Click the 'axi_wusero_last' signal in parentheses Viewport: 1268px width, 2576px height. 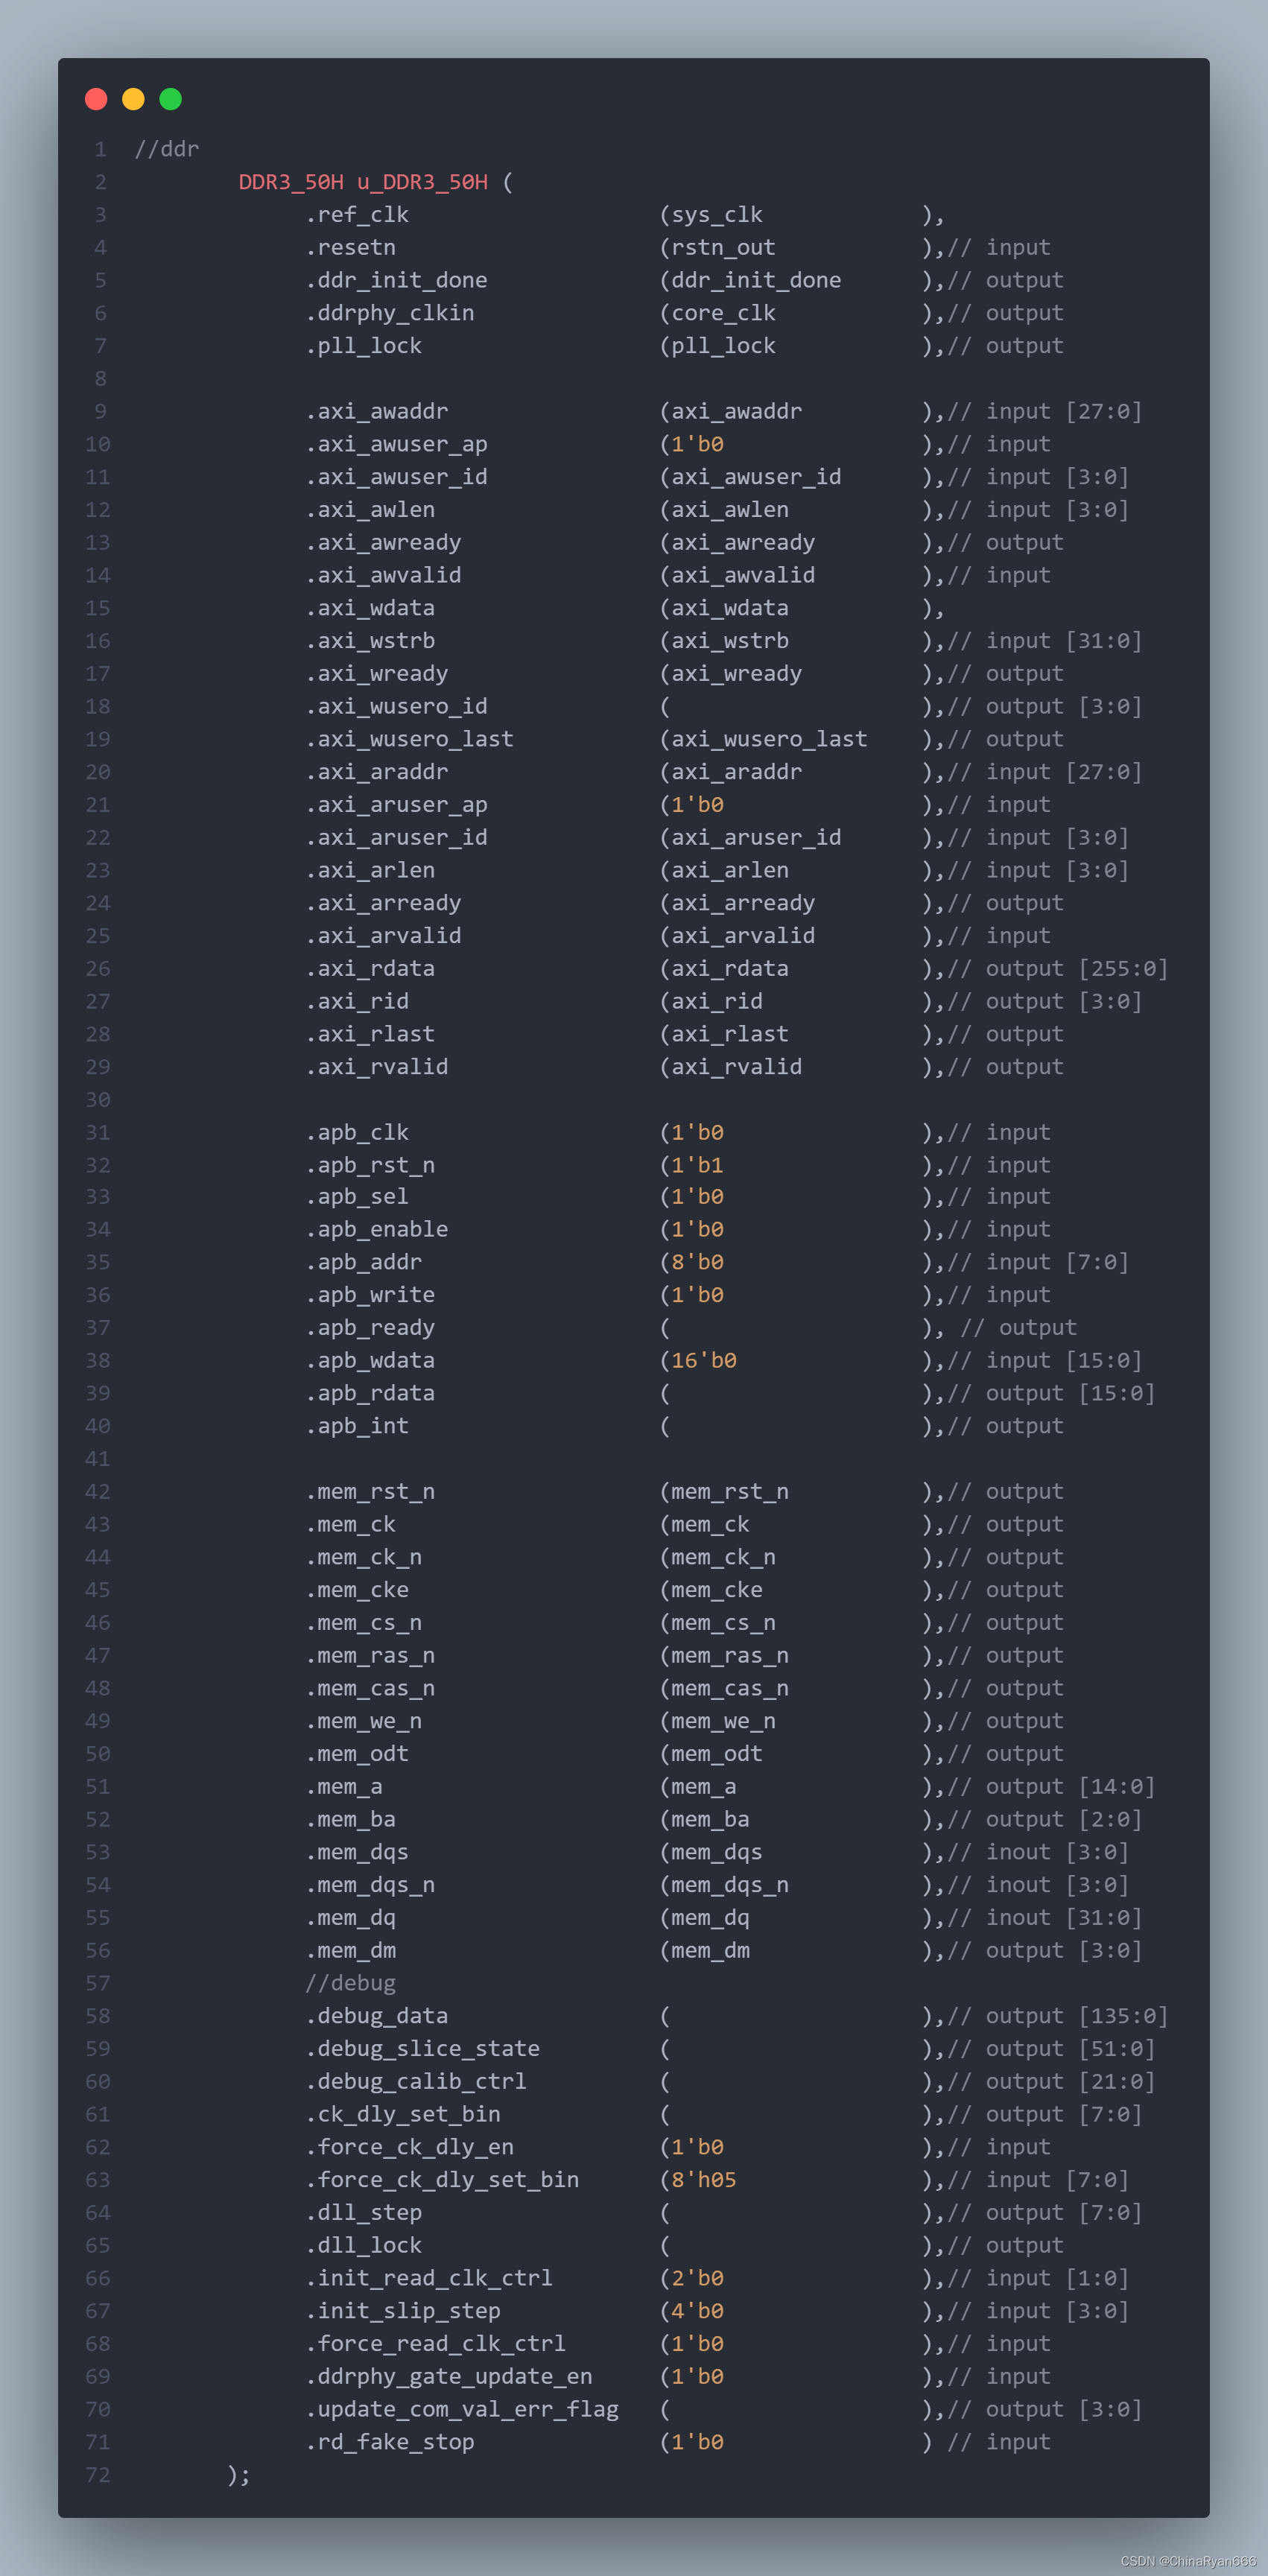(x=769, y=740)
